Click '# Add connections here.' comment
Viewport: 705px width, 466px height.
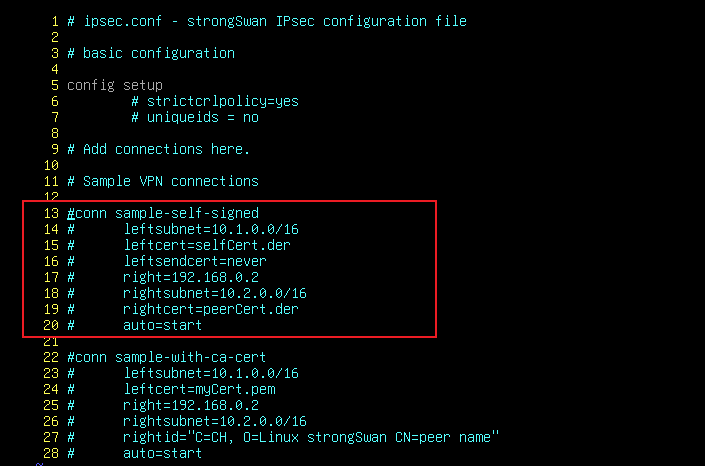[158, 149]
